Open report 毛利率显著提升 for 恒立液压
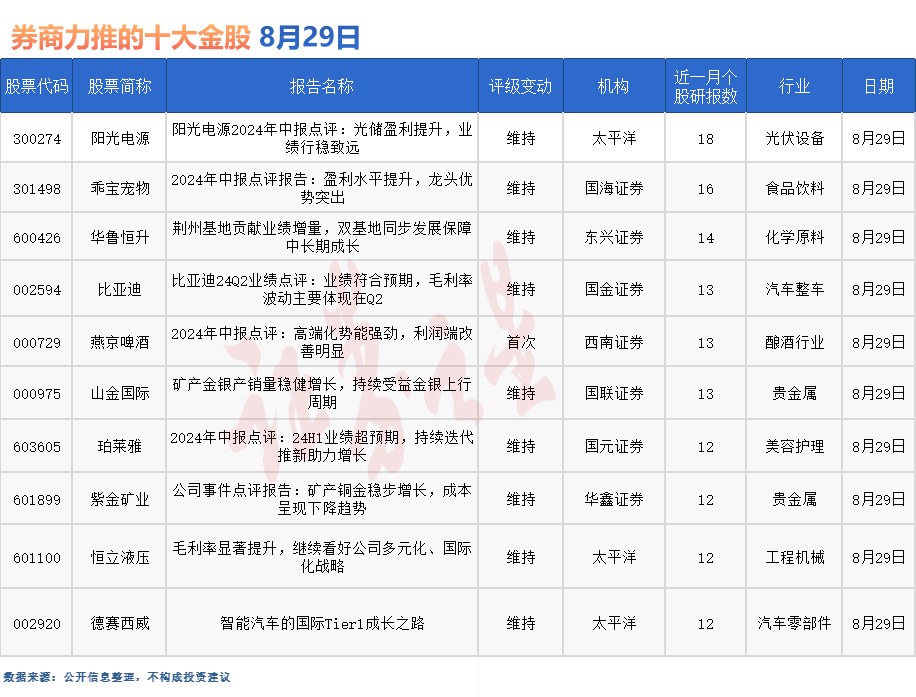 (x=322, y=557)
